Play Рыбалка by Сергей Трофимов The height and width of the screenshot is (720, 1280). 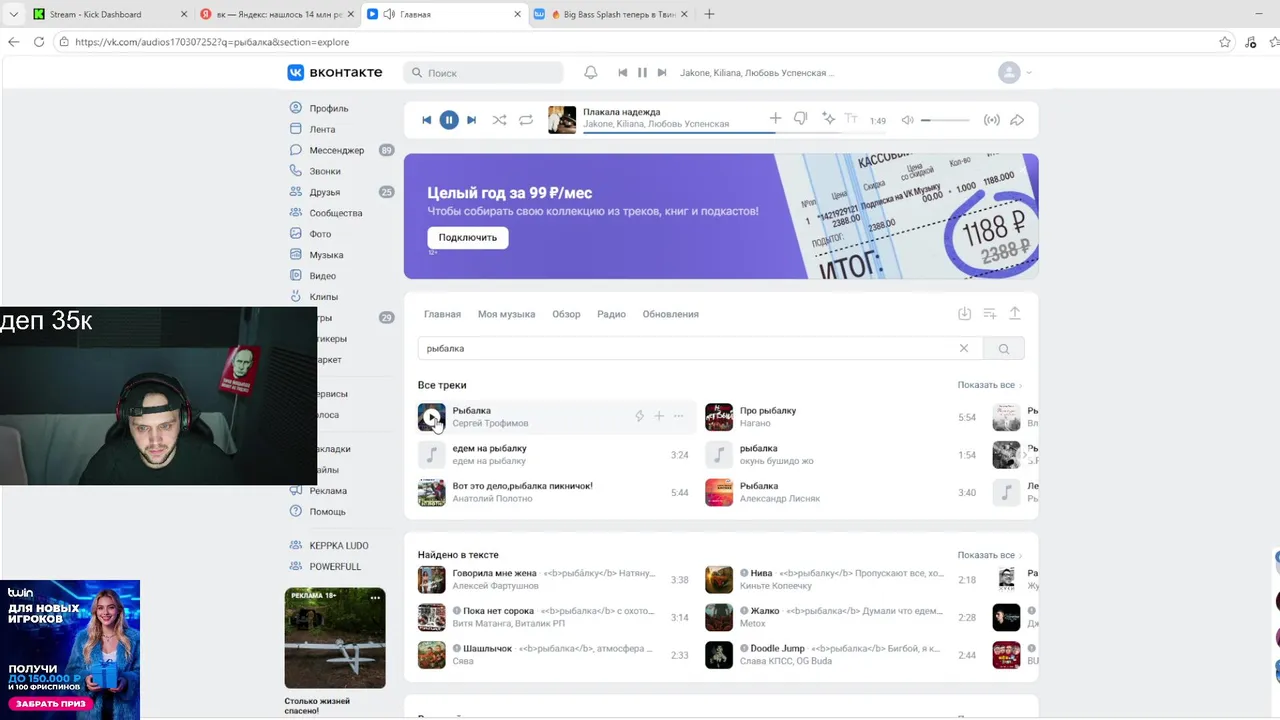431,417
